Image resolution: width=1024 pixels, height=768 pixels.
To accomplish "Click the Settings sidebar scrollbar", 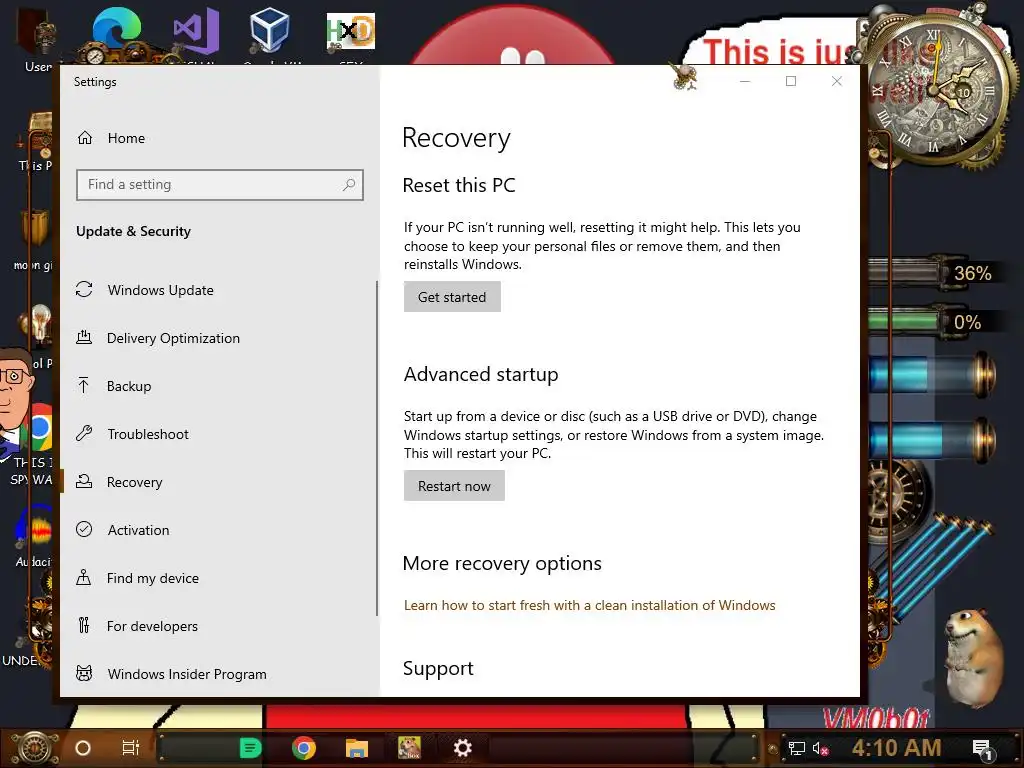I will coord(377,448).
